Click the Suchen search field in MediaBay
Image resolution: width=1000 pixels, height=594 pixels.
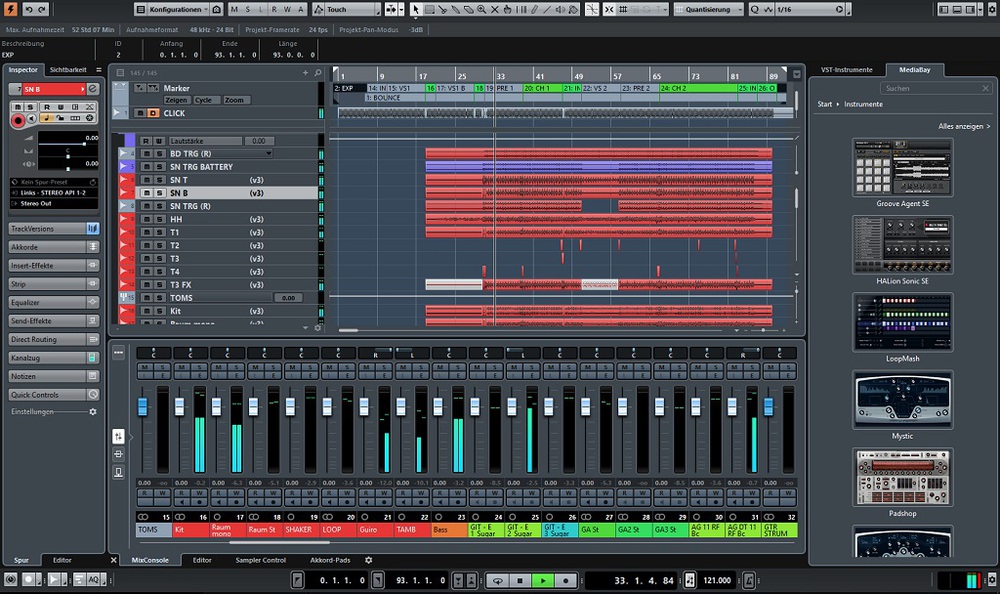pos(936,88)
